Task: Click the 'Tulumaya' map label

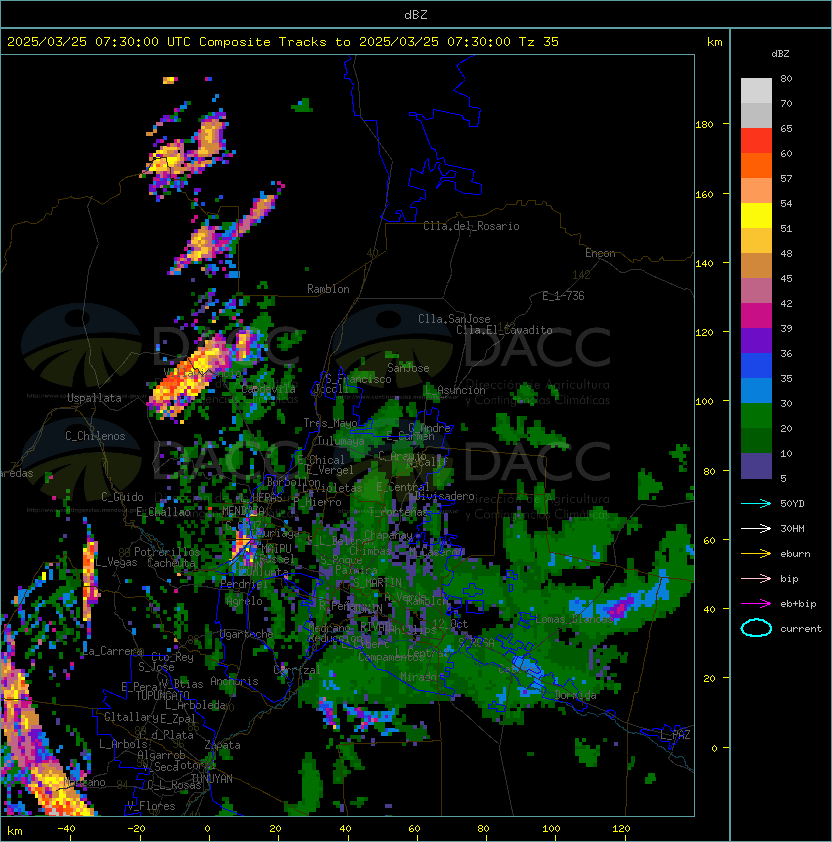Action: 341,441
